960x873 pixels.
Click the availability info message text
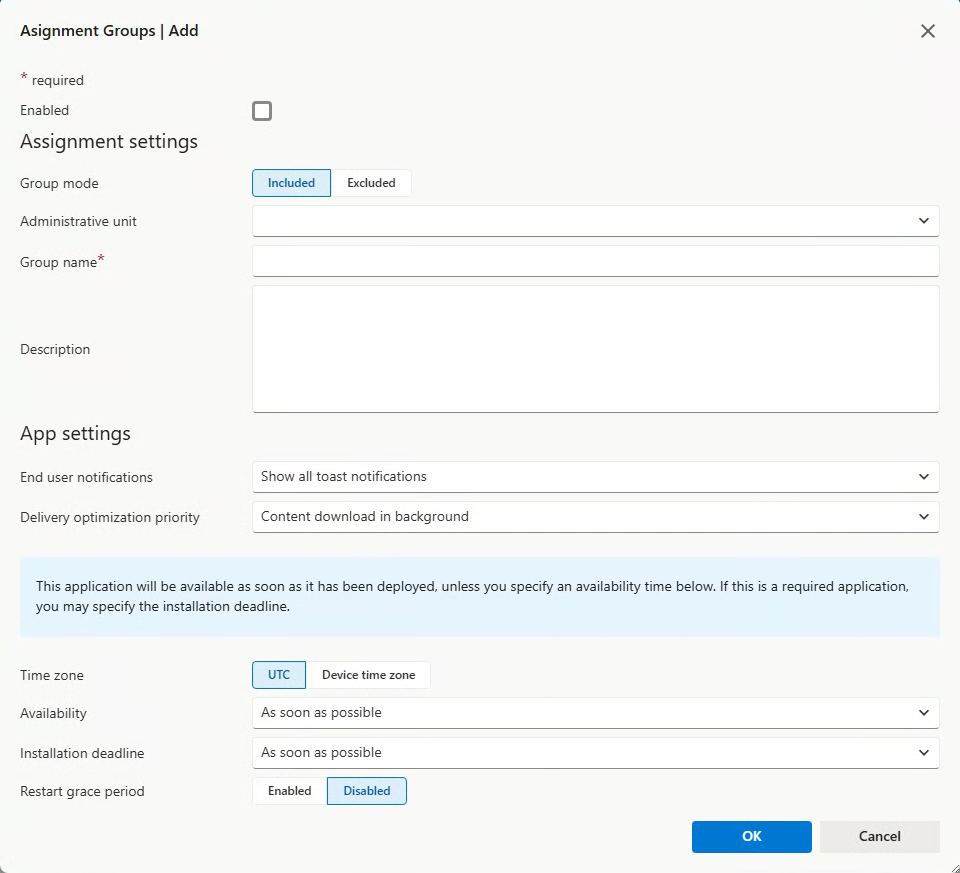point(472,596)
